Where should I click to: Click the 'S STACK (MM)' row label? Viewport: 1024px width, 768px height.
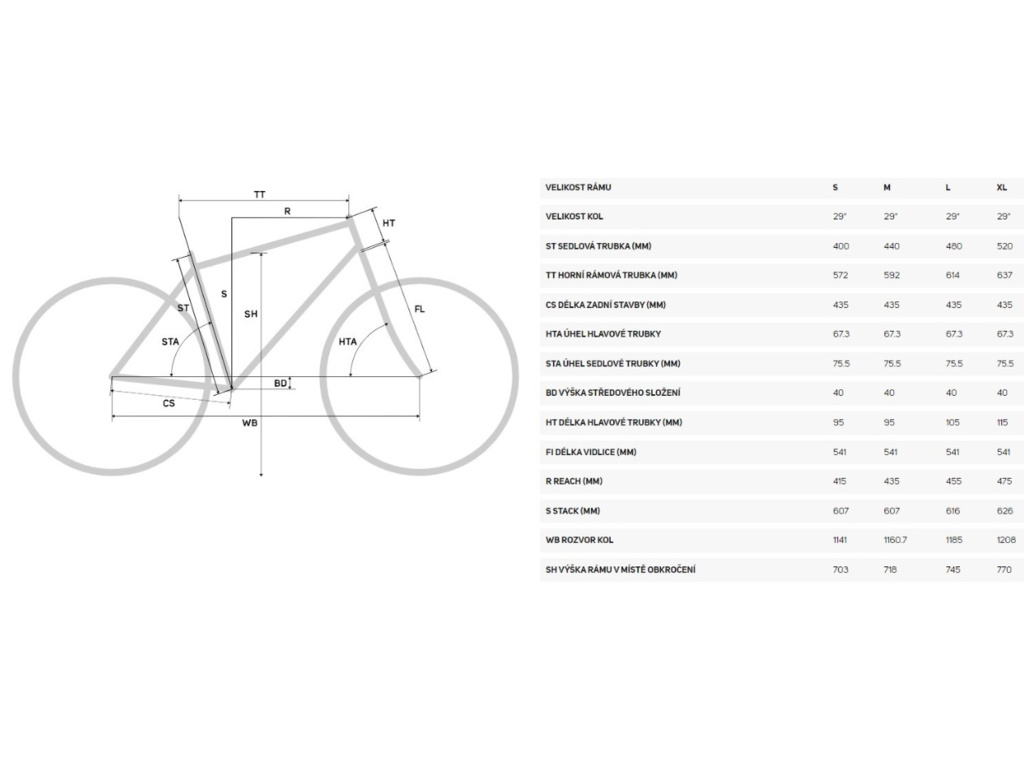(x=573, y=511)
